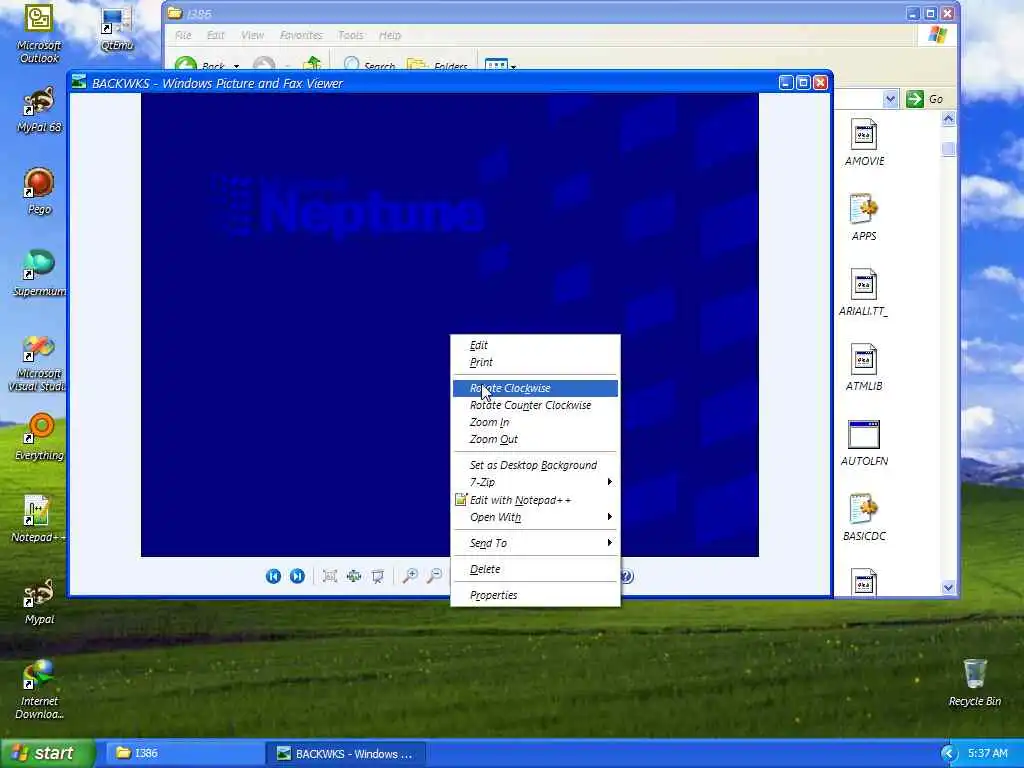This screenshot has height=768, width=1024.
Task: Select APPS file in I386 window
Action: (864, 217)
